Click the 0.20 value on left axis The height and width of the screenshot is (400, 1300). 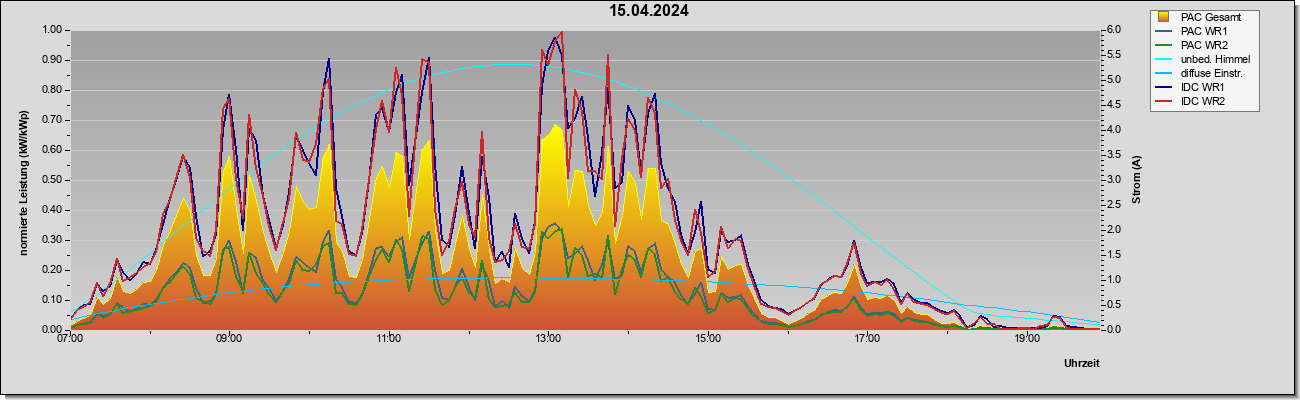pos(53,270)
